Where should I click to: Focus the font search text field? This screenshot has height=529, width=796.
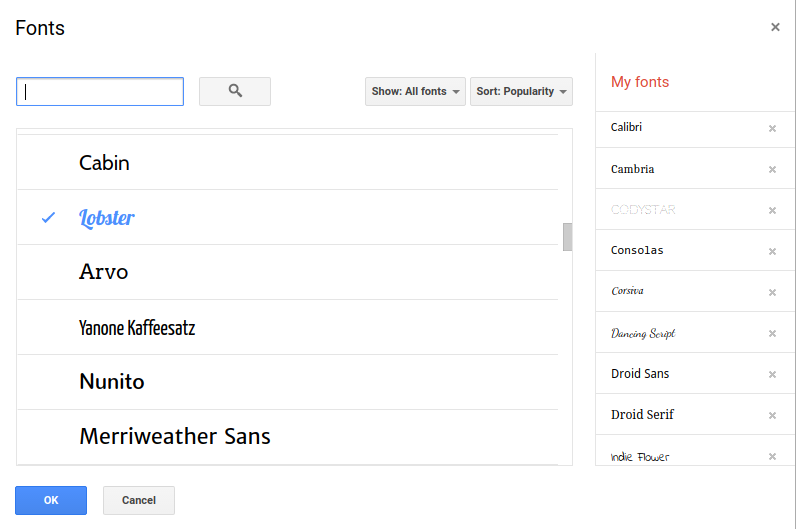[x=100, y=92]
